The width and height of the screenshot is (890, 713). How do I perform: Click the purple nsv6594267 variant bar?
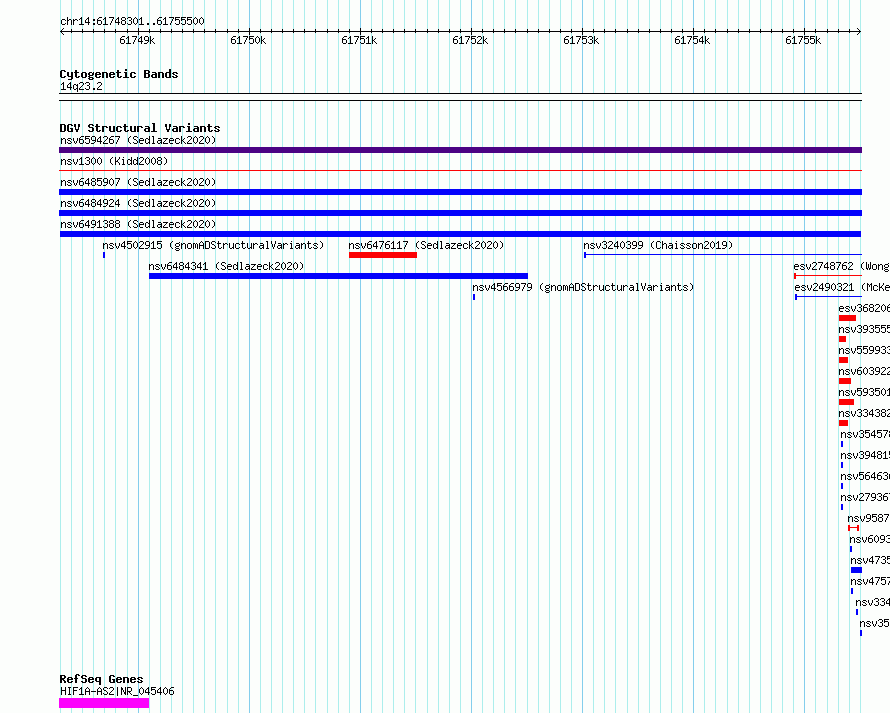click(x=460, y=150)
